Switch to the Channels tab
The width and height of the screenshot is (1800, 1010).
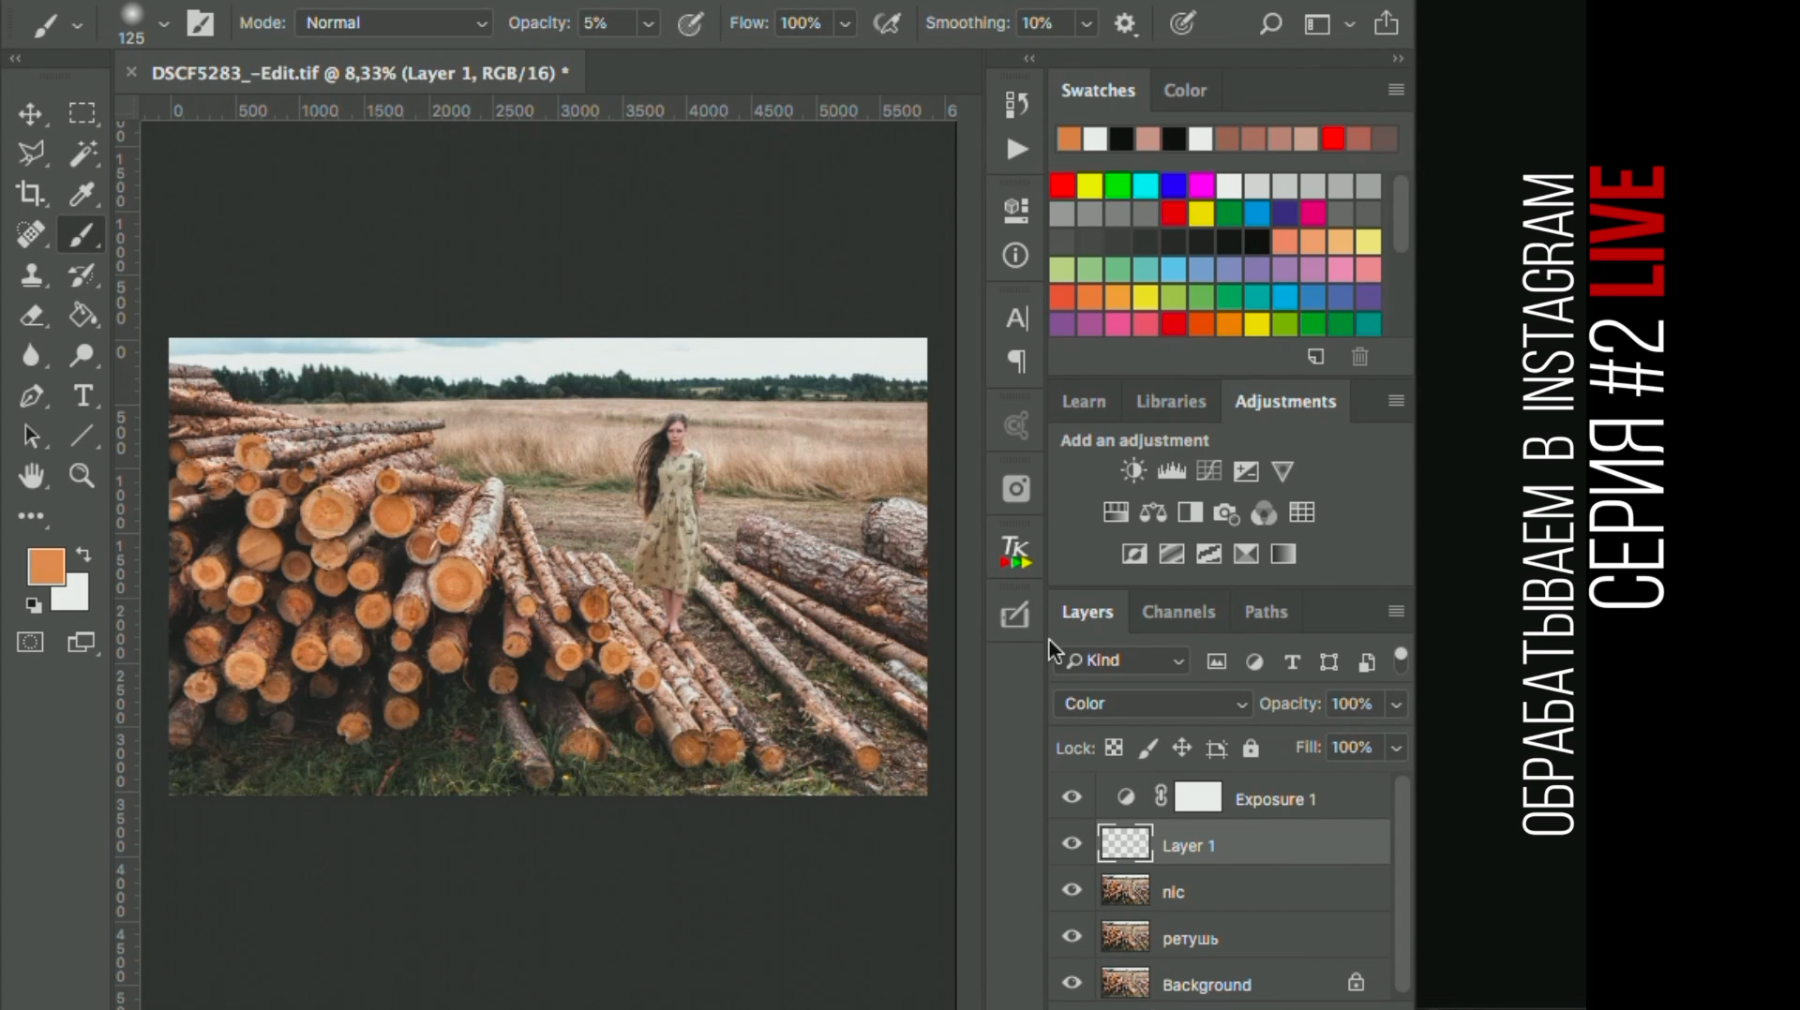[1178, 612]
